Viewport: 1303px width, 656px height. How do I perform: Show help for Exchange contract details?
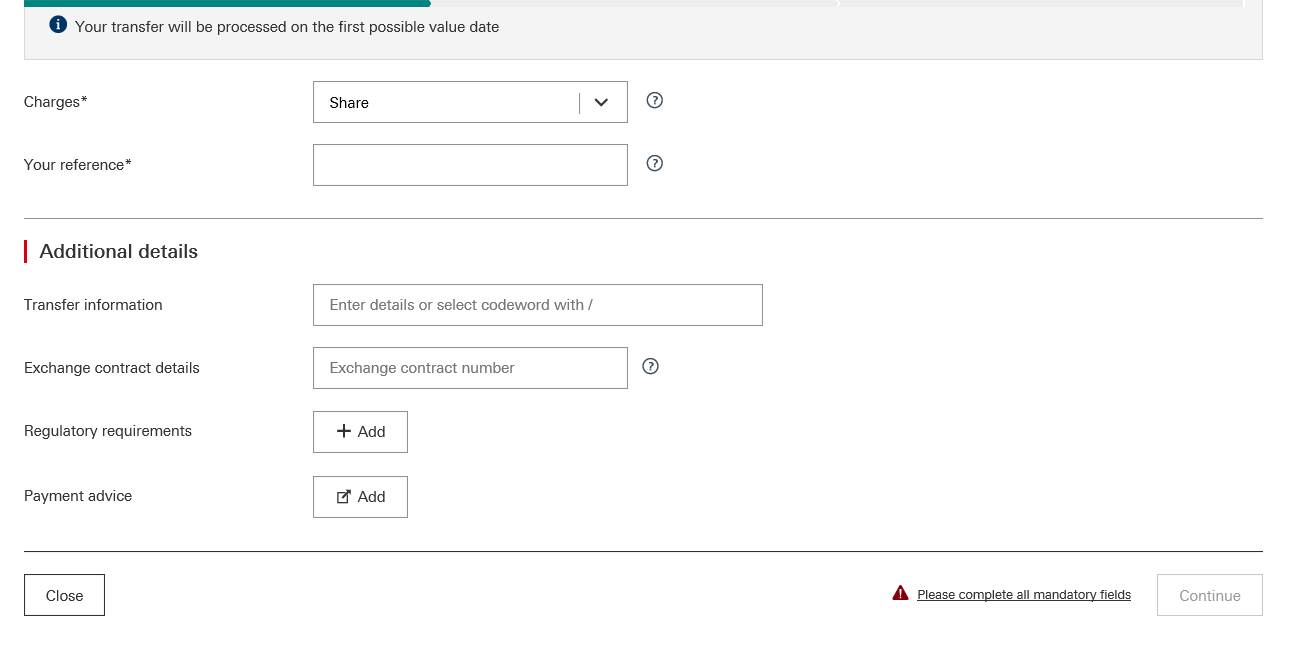pyautogui.click(x=650, y=366)
